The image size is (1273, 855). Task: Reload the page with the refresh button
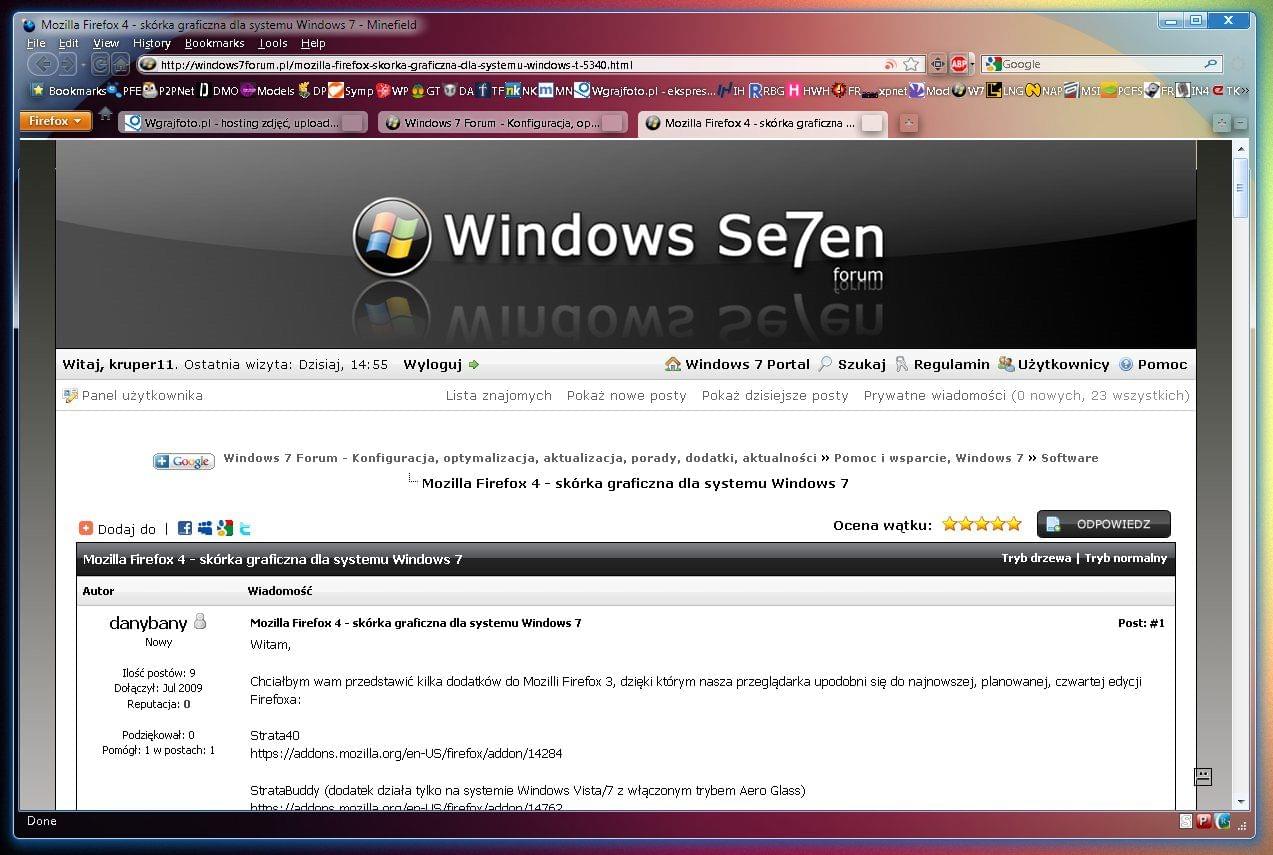[99, 64]
